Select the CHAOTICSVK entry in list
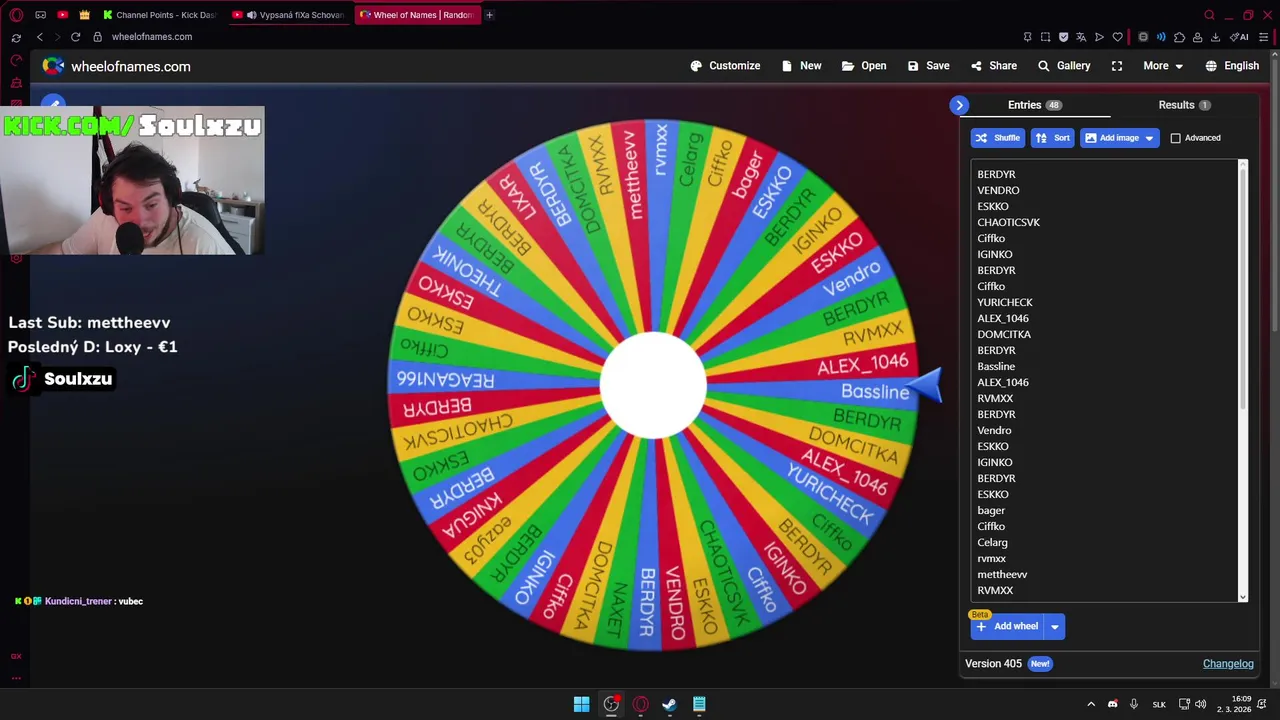The height and width of the screenshot is (720, 1280). [x=1008, y=222]
